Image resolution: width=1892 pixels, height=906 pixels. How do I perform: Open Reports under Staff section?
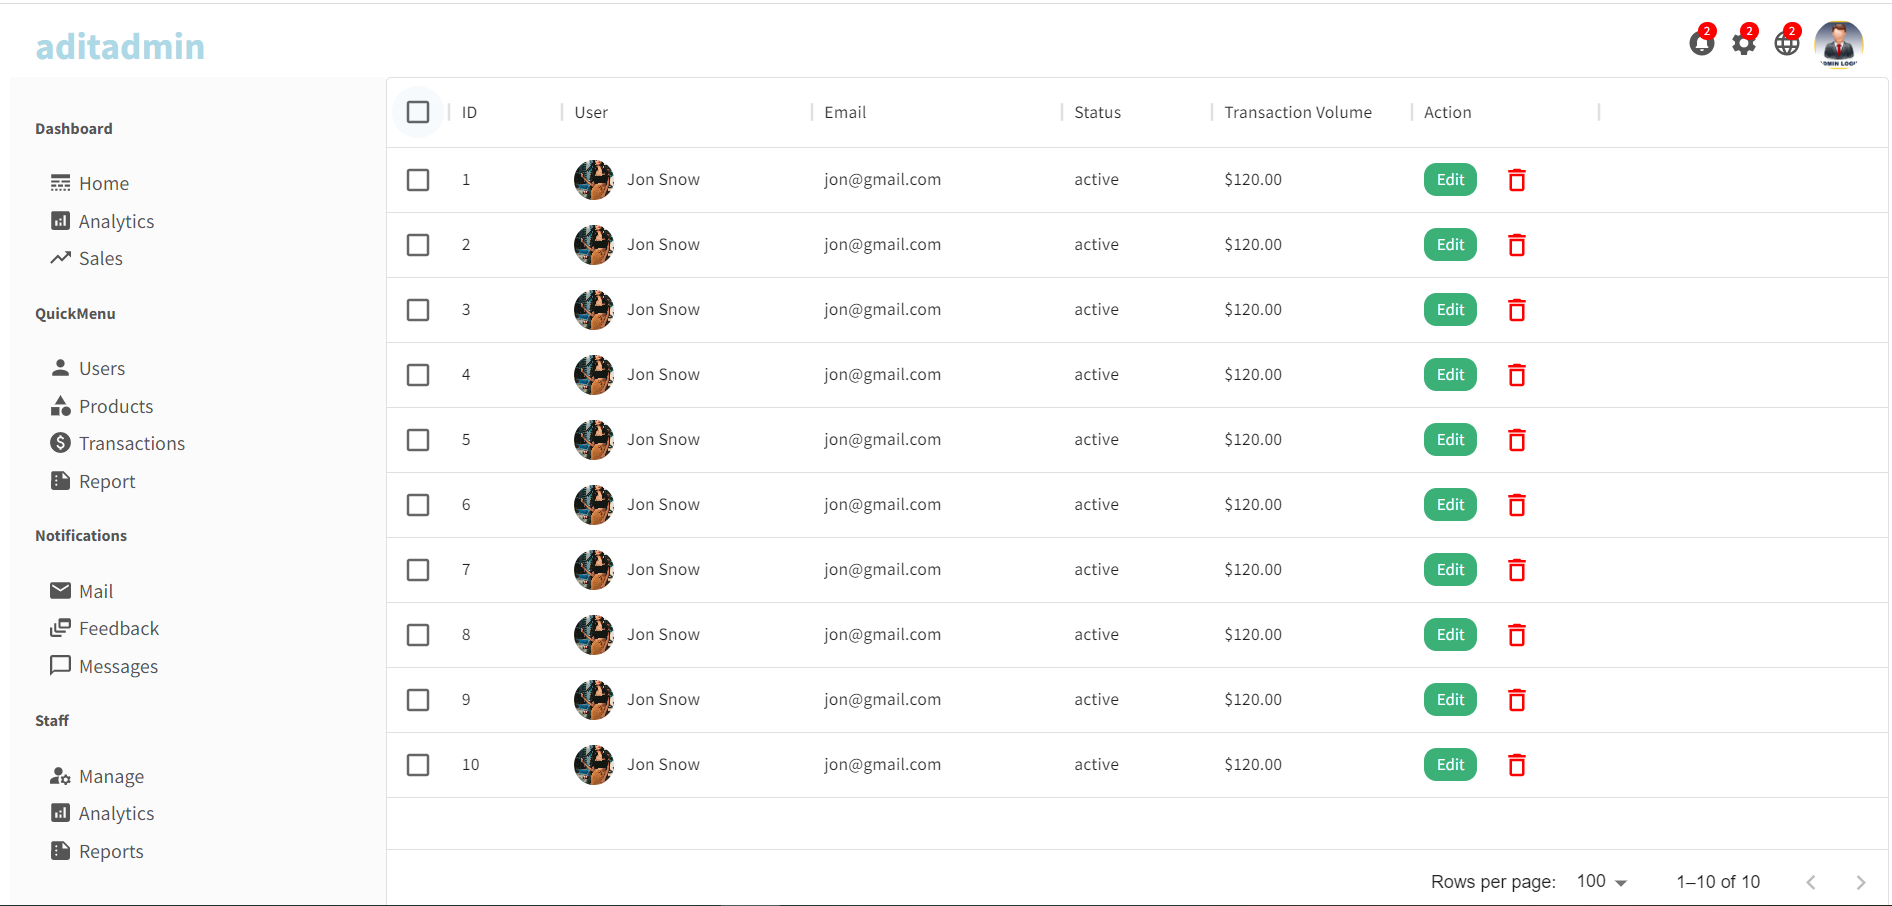click(x=111, y=851)
